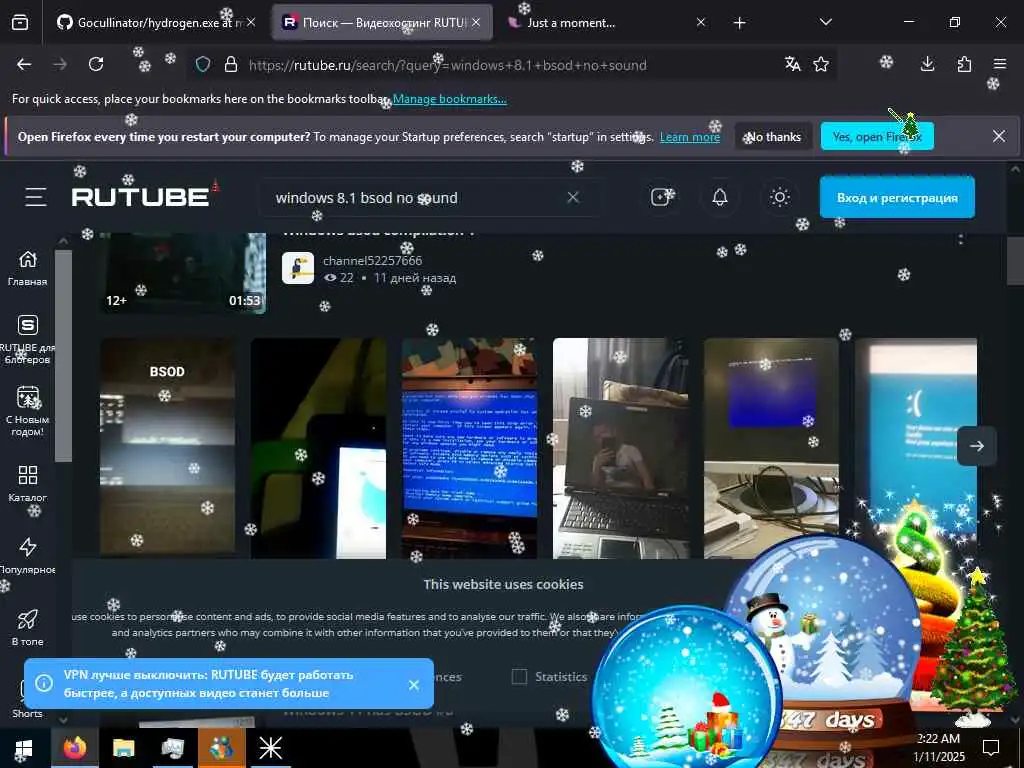
Task: Toggle the light/dark theme sun icon
Action: (780, 197)
